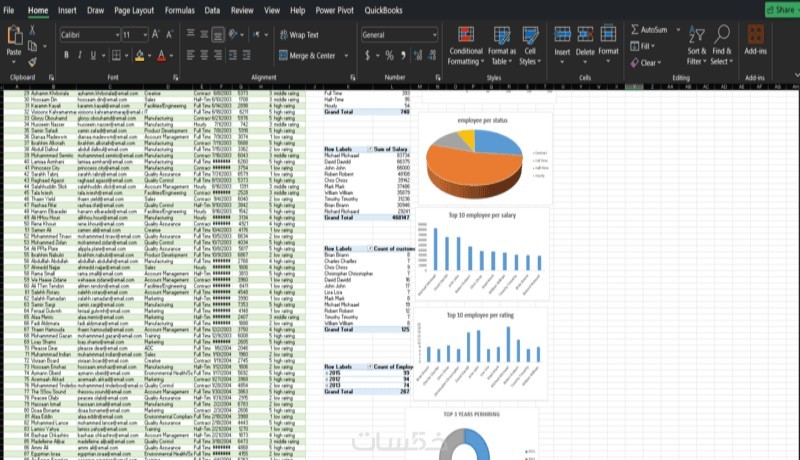The width and height of the screenshot is (800, 460).
Task: Click the Format cells icon
Action: tap(608, 34)
